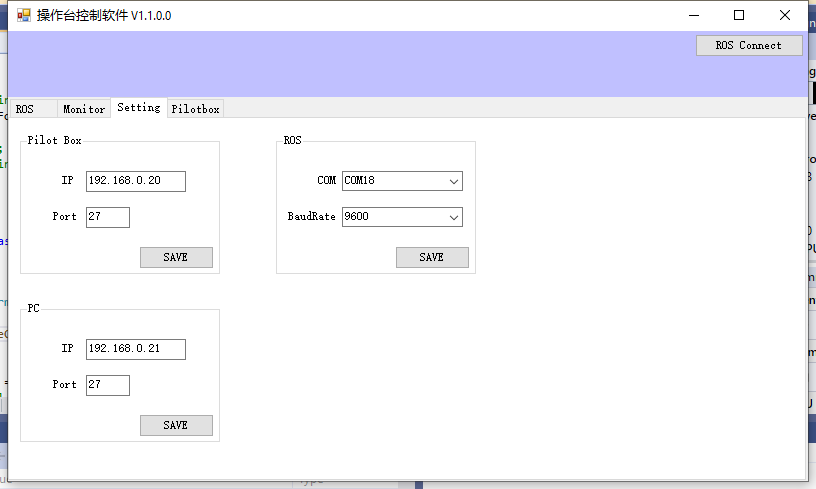Click the COM label in ROS group
Image resolution: width=816 pixels, height=489 pixels.
click(x=326, y=181)
